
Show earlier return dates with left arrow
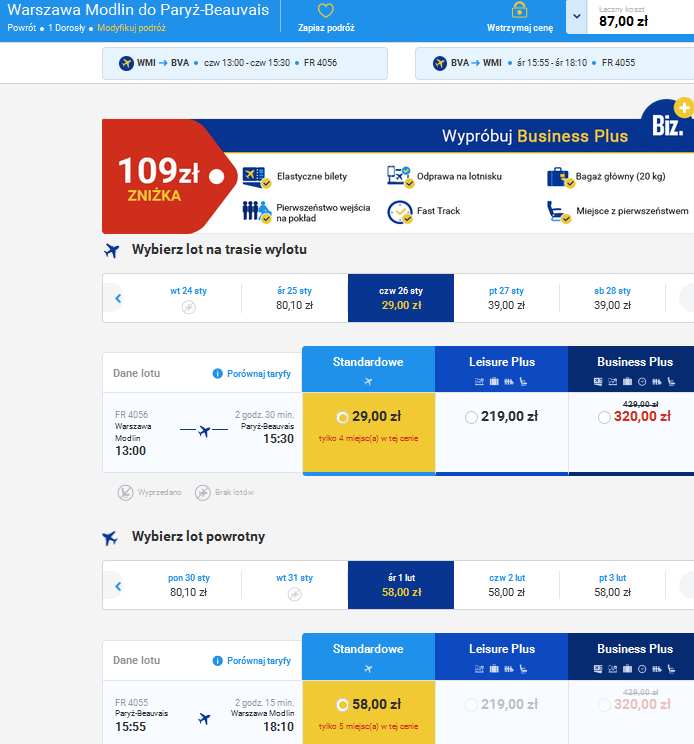118,586
